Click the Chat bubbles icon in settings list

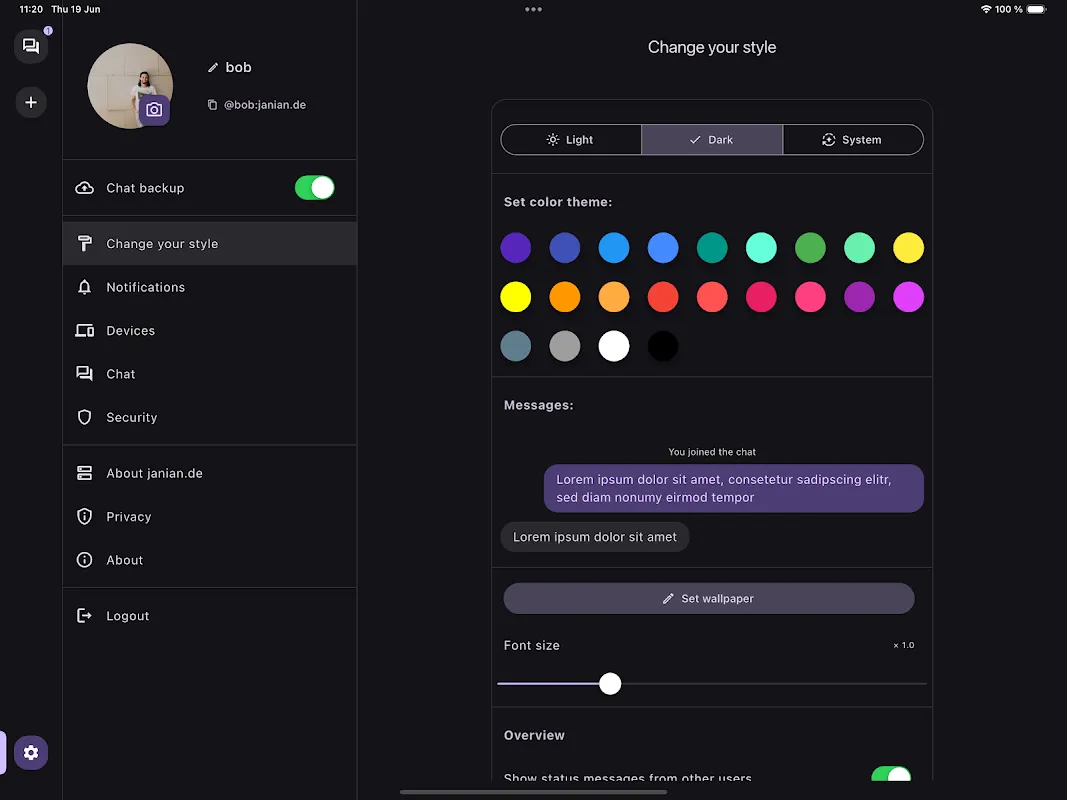pos(84,374)
